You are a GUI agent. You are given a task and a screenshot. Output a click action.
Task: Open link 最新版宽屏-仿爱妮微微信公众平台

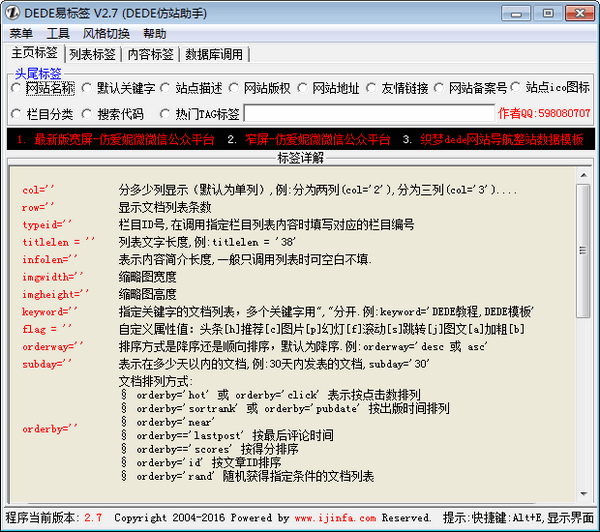coord(124,139)
